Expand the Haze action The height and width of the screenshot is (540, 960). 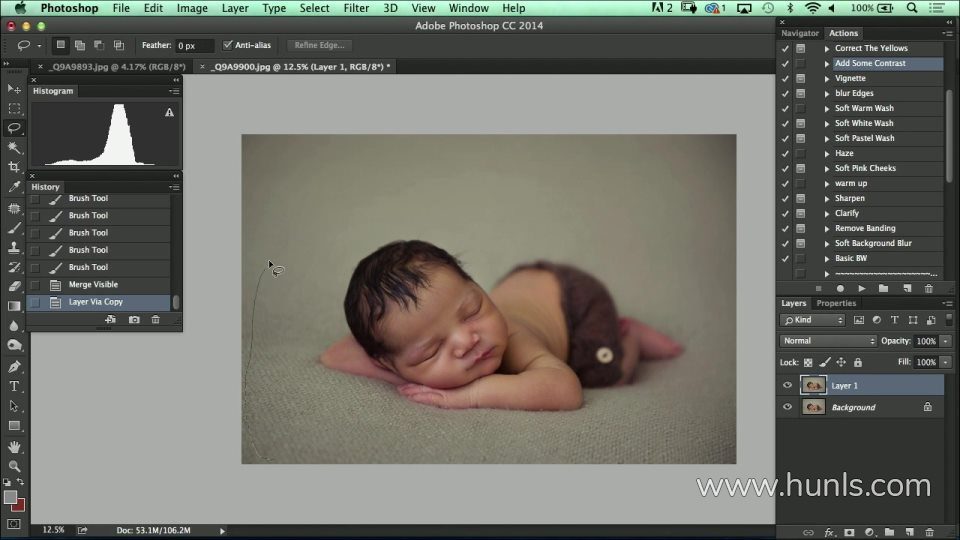pos(827,154)
